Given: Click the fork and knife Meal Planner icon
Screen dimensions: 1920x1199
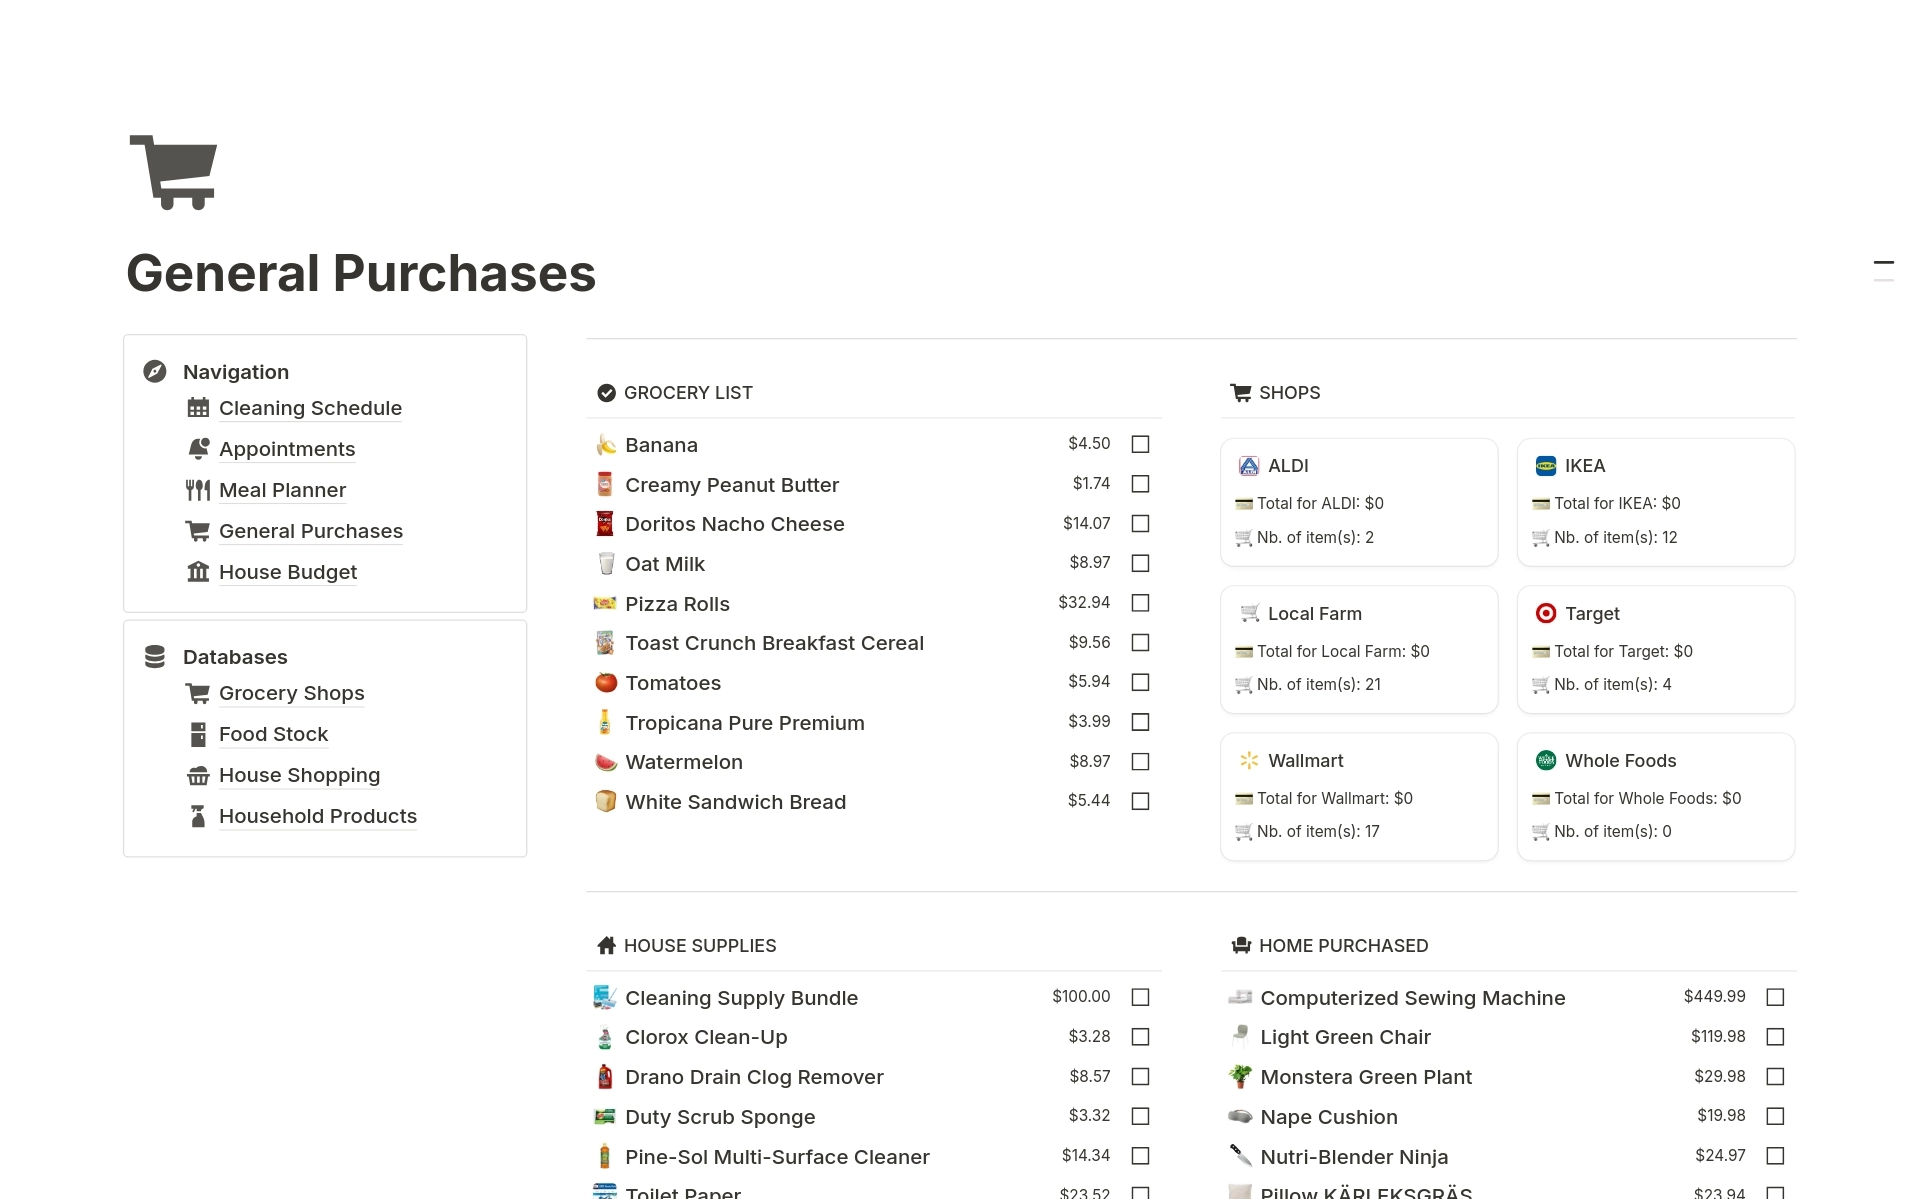Looking at the screenshot, I should (x=198, y=490).
